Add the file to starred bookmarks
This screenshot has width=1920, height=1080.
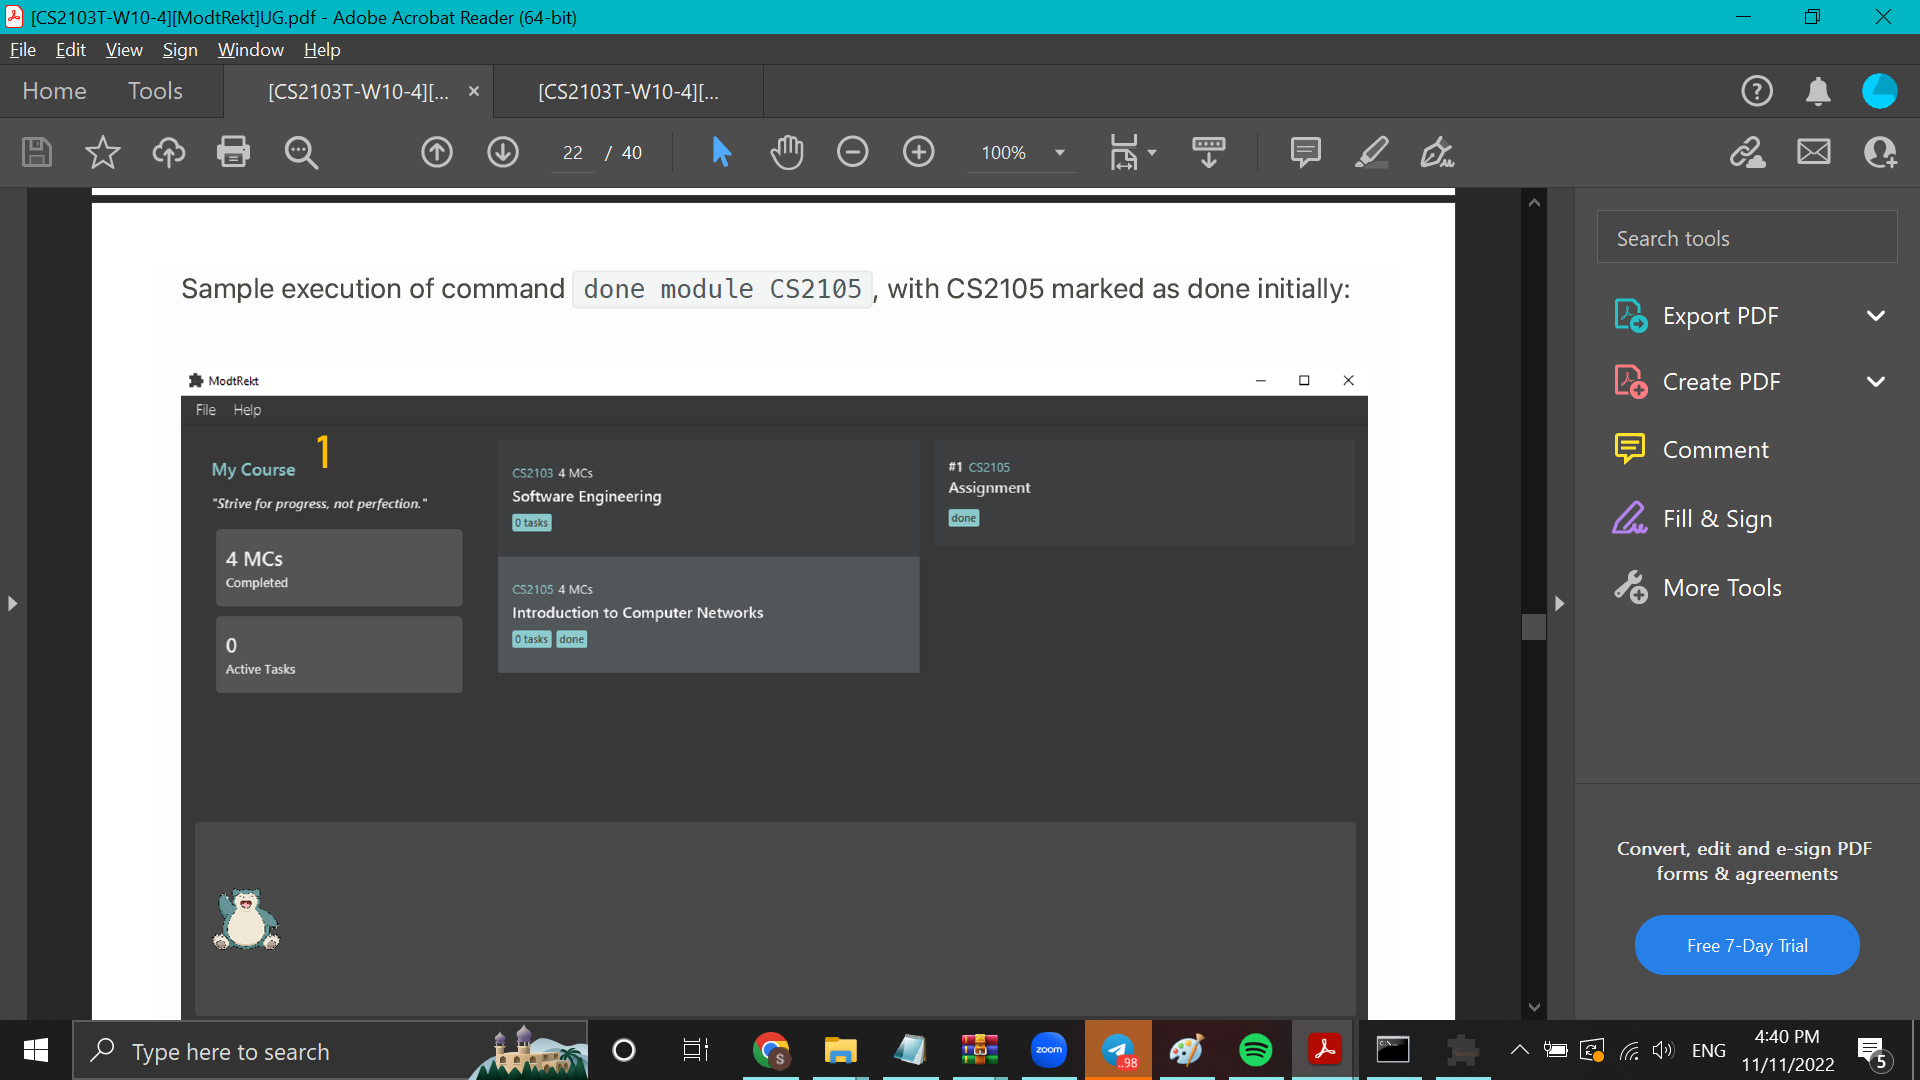point(102,152)
